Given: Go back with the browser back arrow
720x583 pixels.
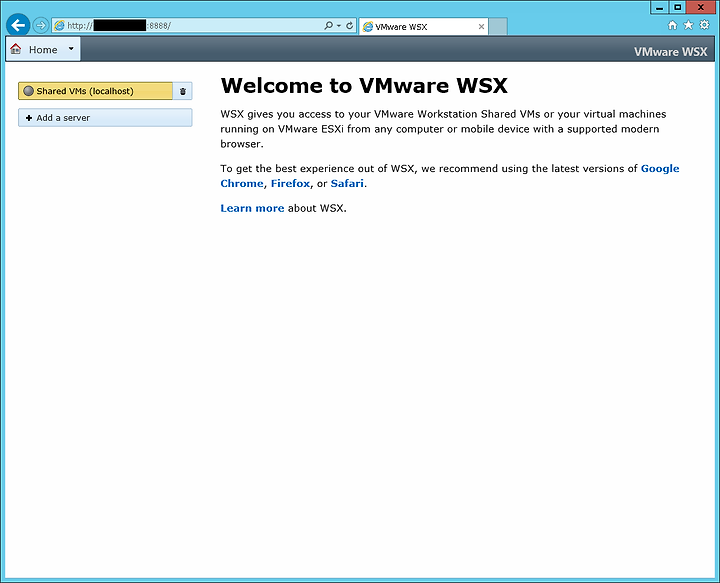Looking at the screenshot, I should pyautogui.click(x=18, y=25).
